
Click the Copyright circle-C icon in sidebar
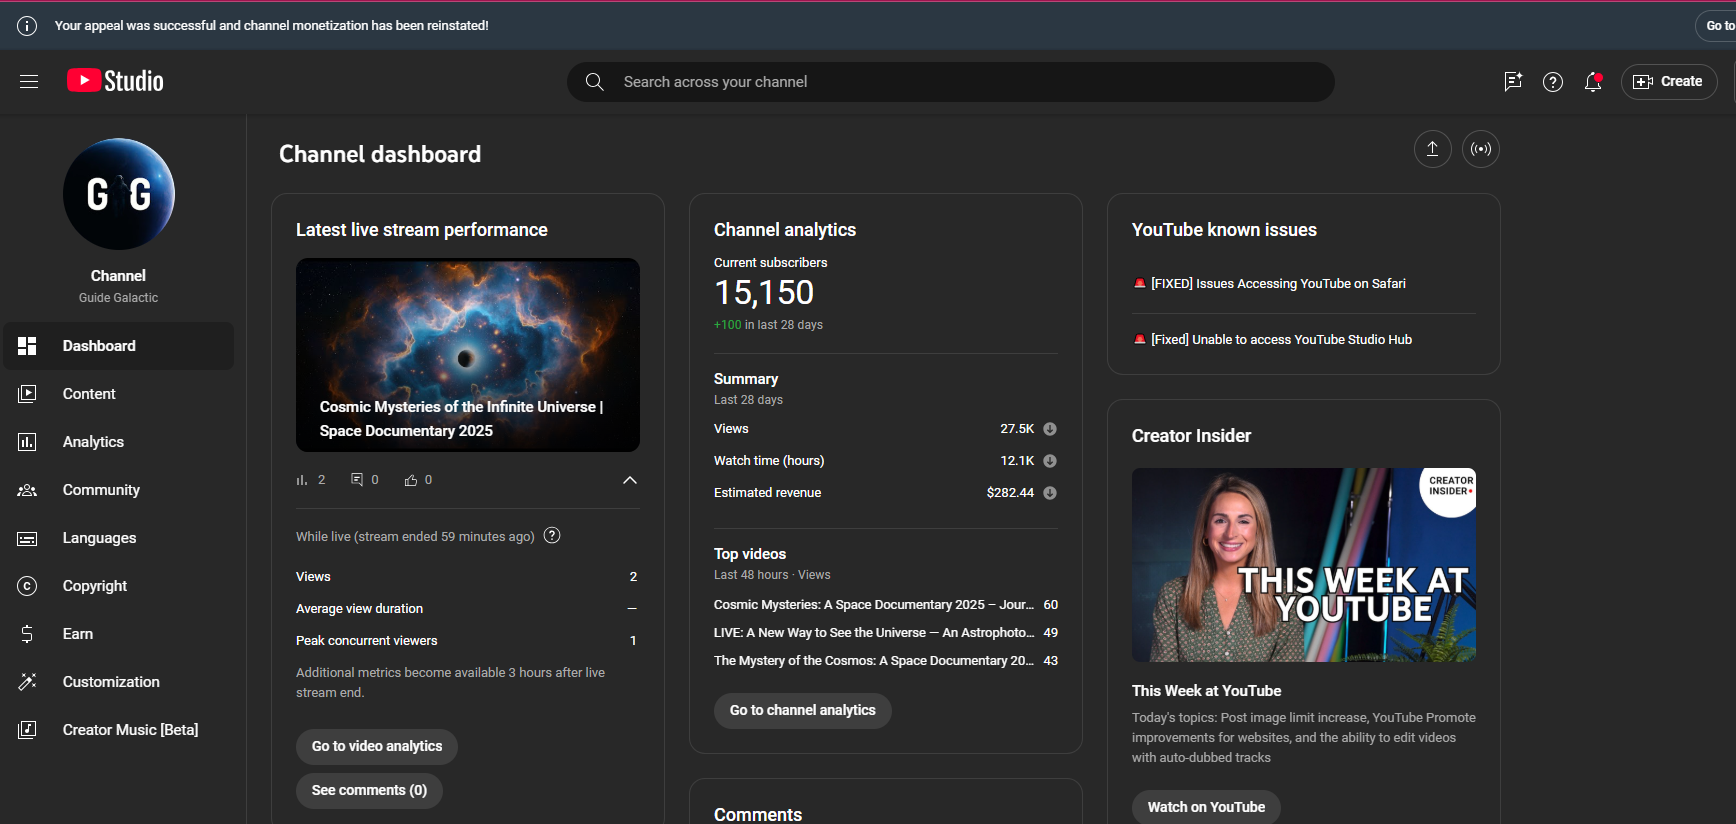pyautogui.click(x=27, y=586)
